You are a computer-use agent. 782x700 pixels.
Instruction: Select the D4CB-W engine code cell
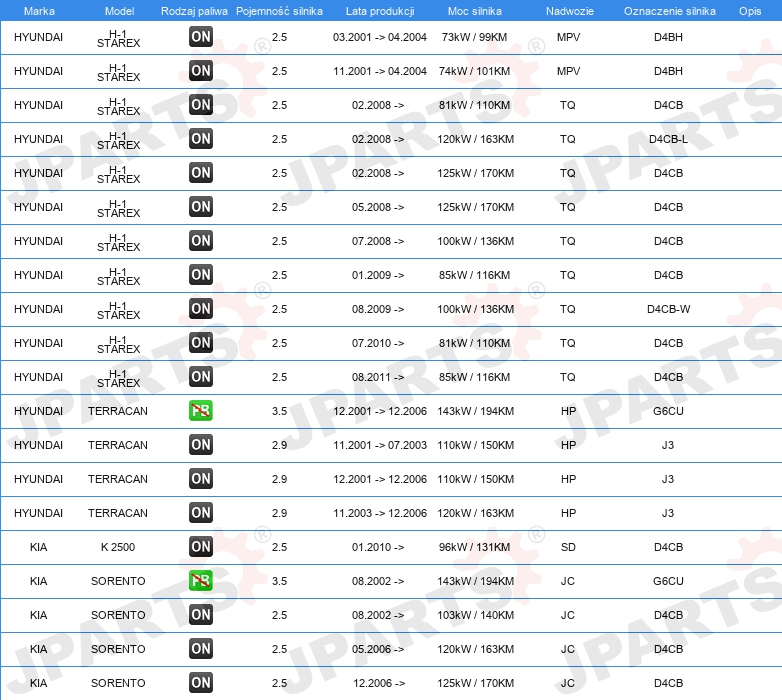point(668,309)
